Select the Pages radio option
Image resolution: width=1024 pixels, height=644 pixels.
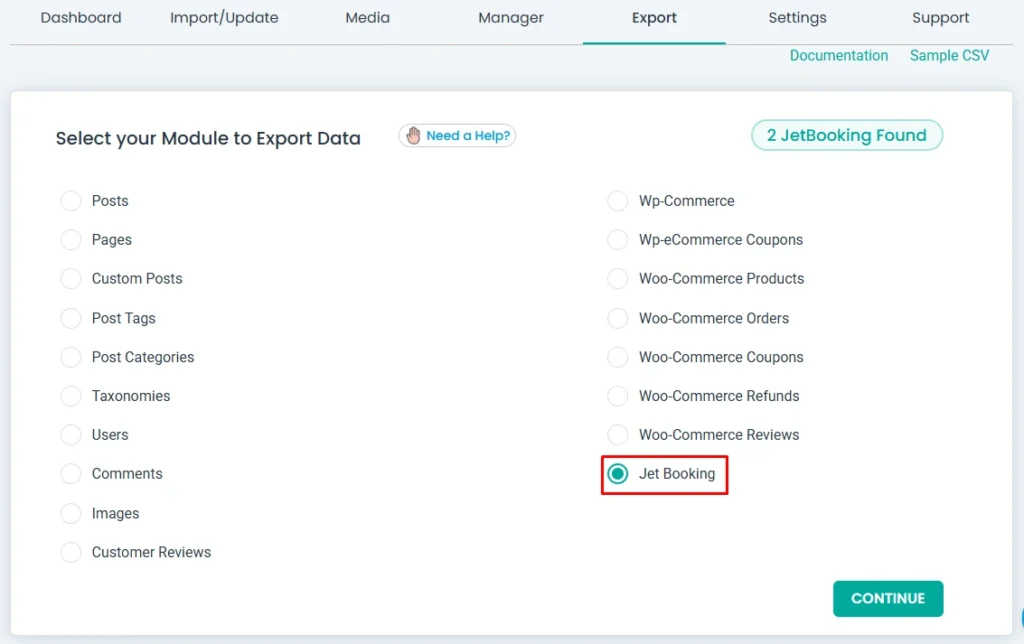pos(71,240)
